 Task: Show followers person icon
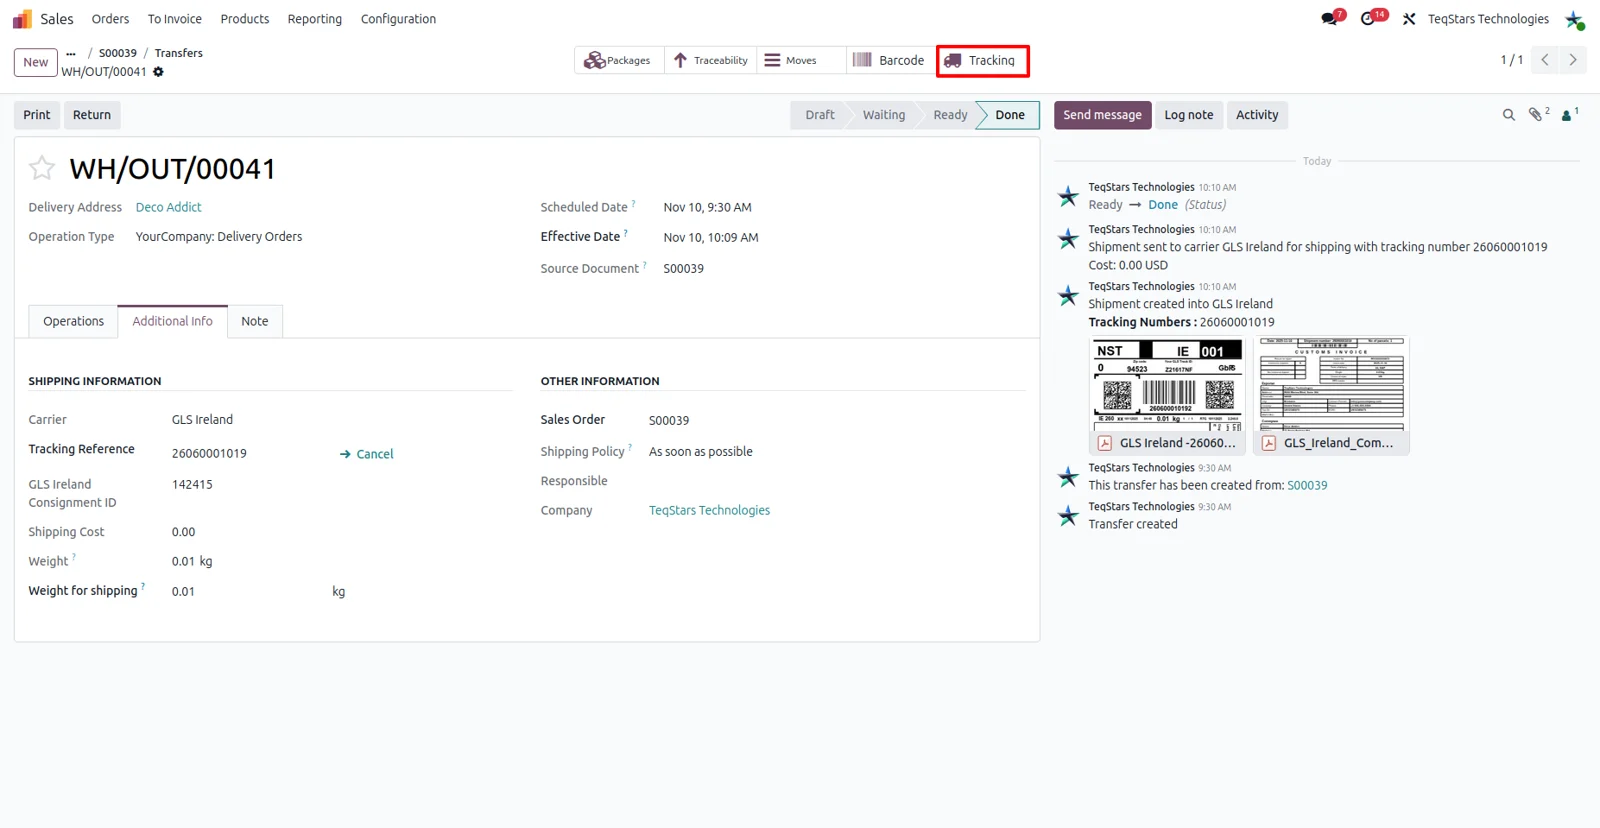tap(1569, 114)
